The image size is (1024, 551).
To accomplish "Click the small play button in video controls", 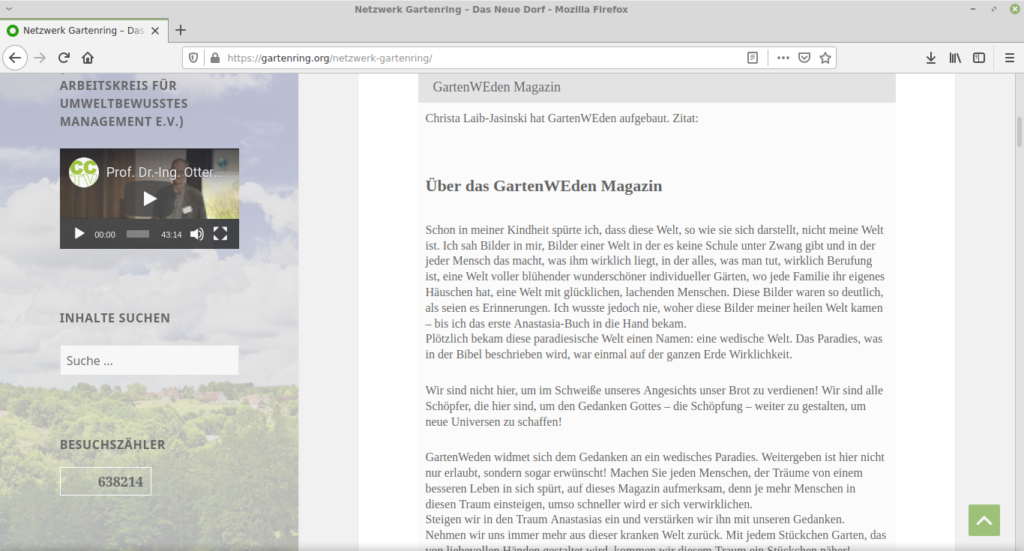I will pos(79,234).
